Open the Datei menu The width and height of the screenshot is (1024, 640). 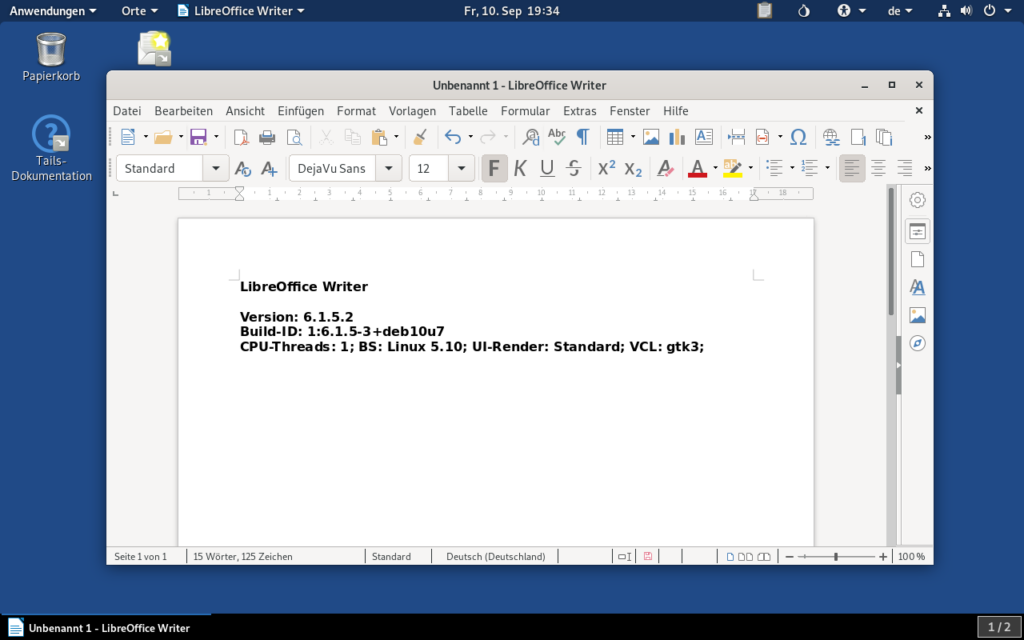tap(127, 111)
